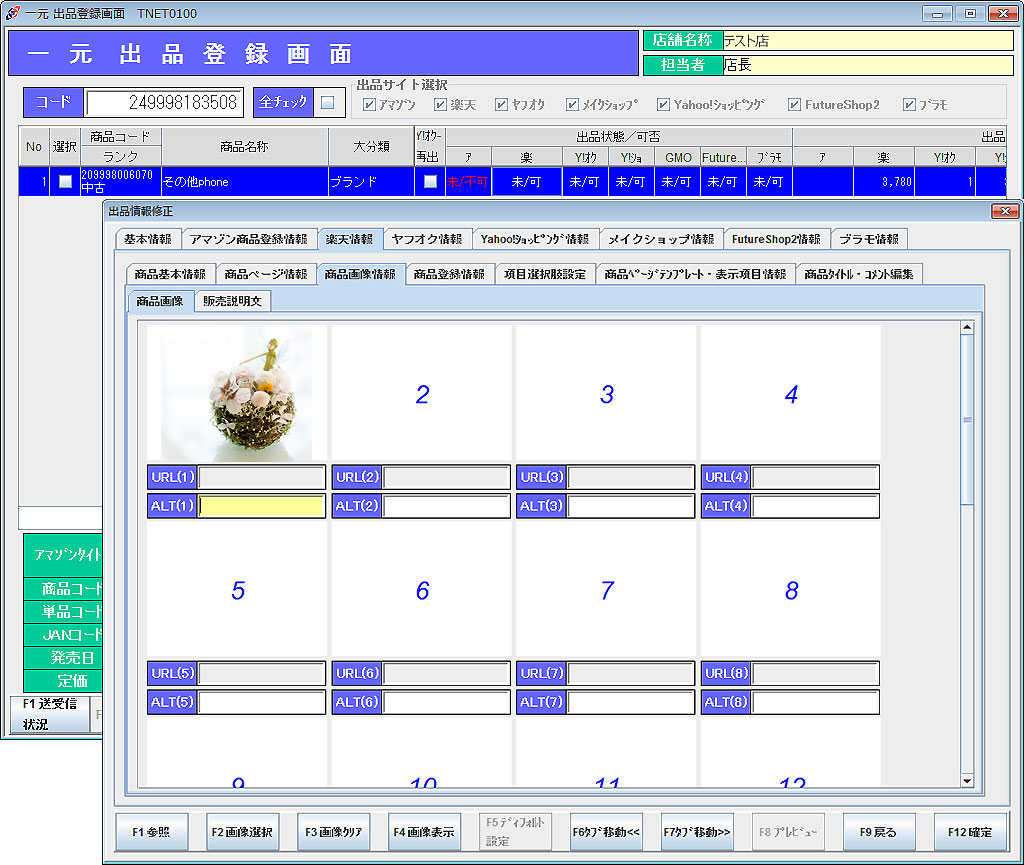This screenshot has height=865, width=1024.
Task: Click the ALT(1) text input field
Action: point(261,506)
